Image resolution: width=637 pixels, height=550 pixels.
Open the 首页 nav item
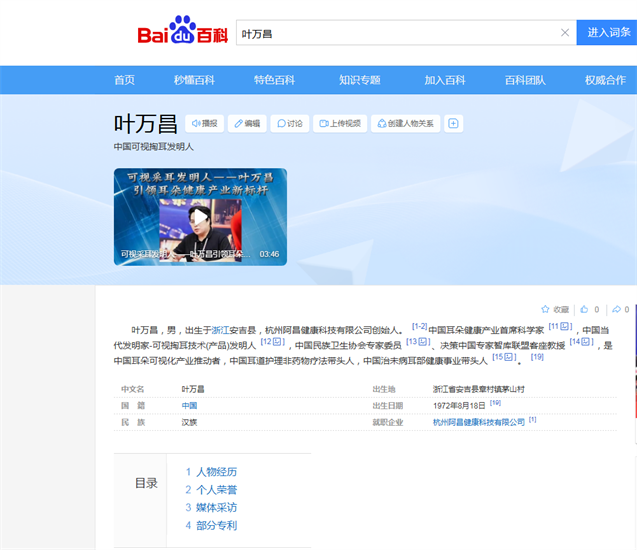[x=124, y=80]
